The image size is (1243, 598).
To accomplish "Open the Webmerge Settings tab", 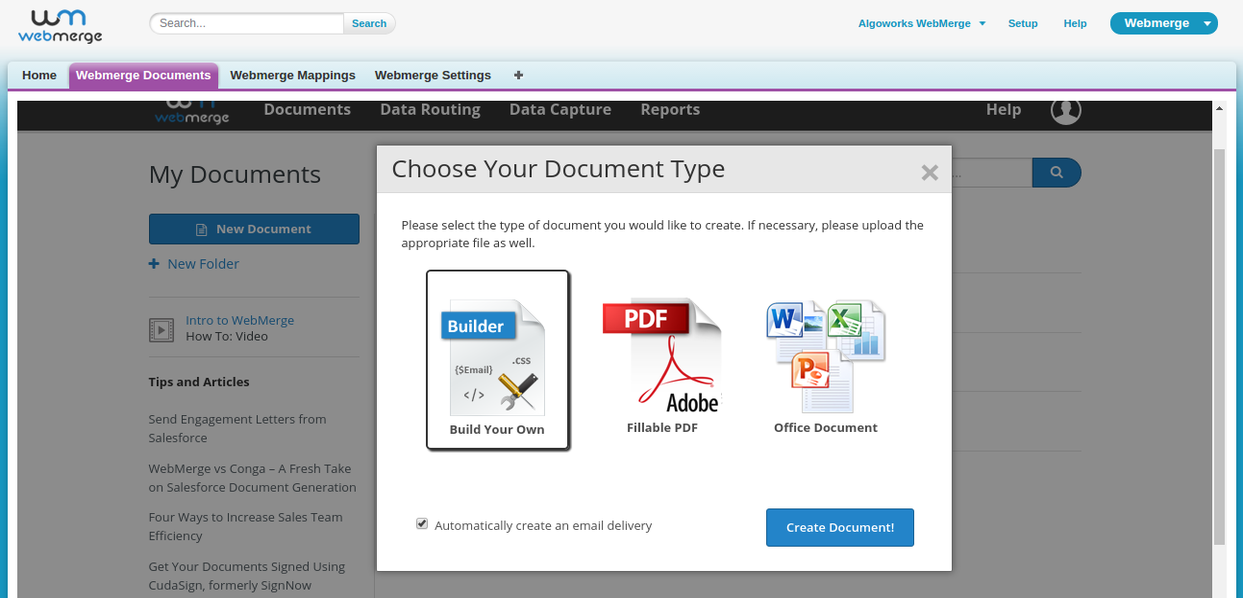I will point(432,75).
